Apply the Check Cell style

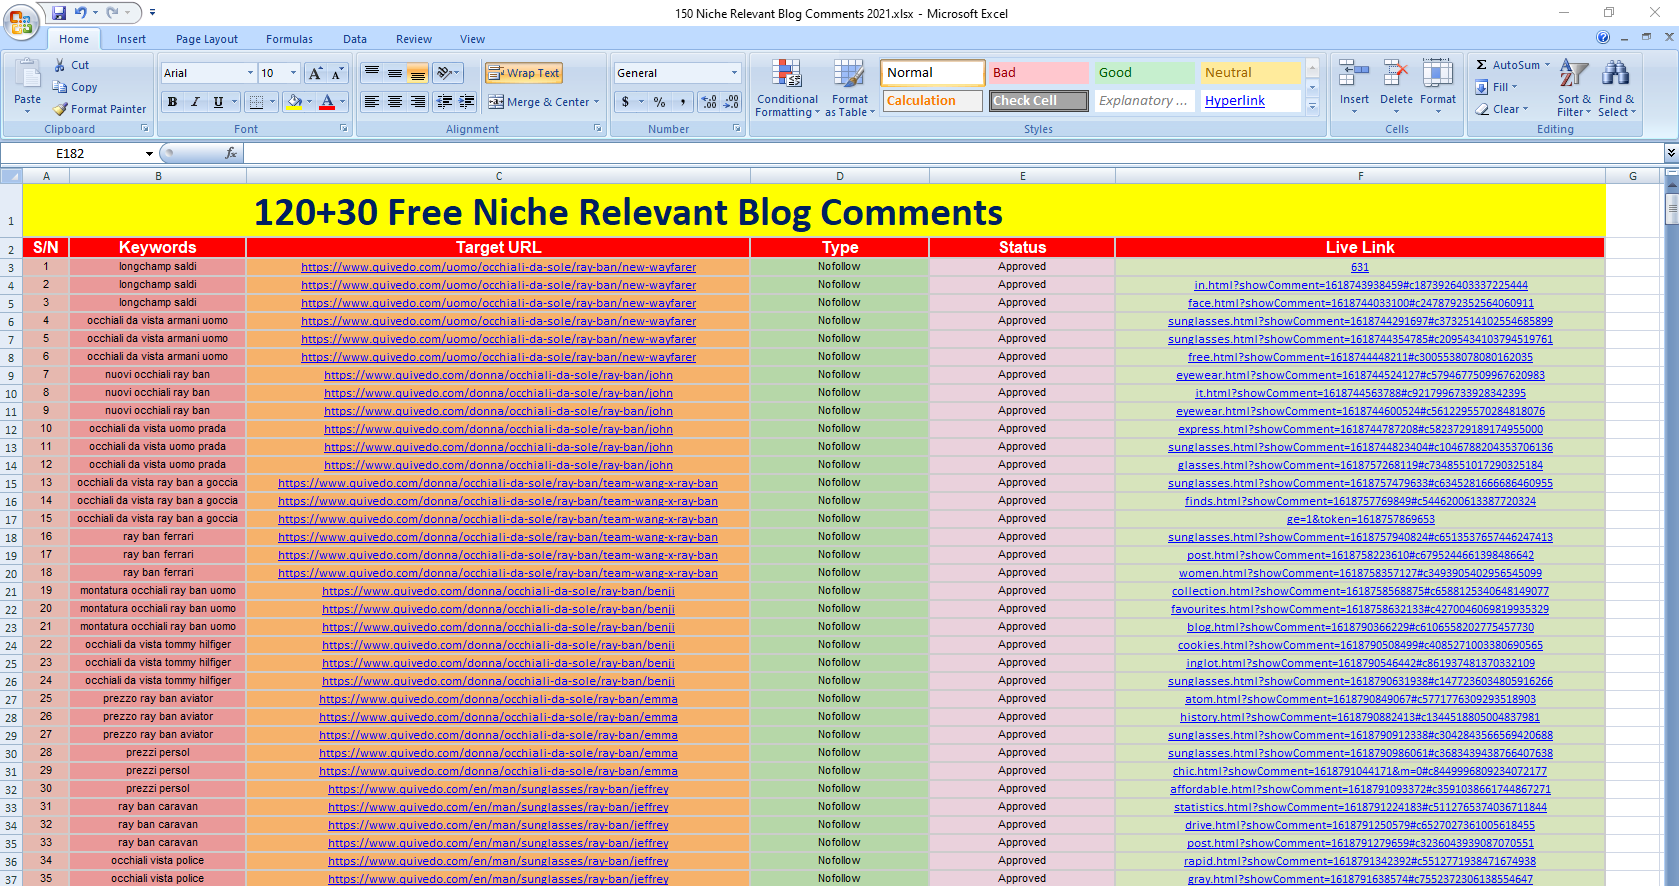coord(1038,101)
